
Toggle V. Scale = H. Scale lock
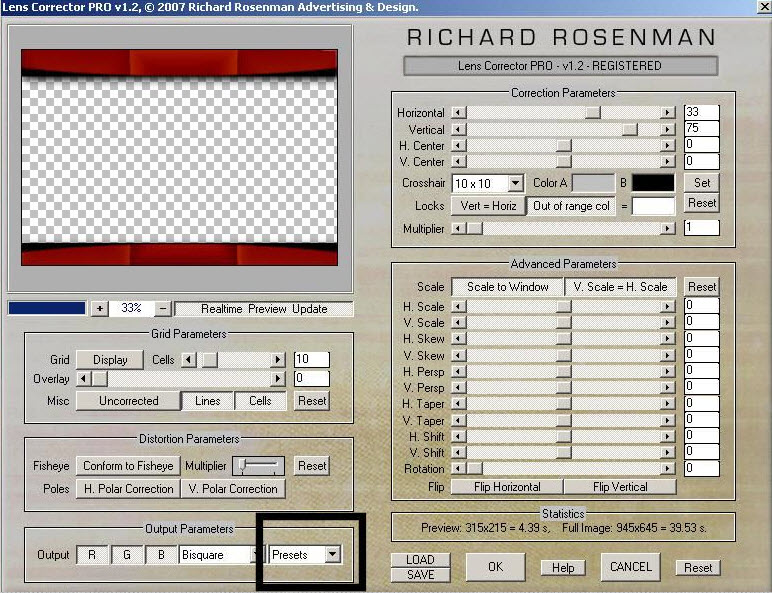pyautogui.click(x=620, y=287)
